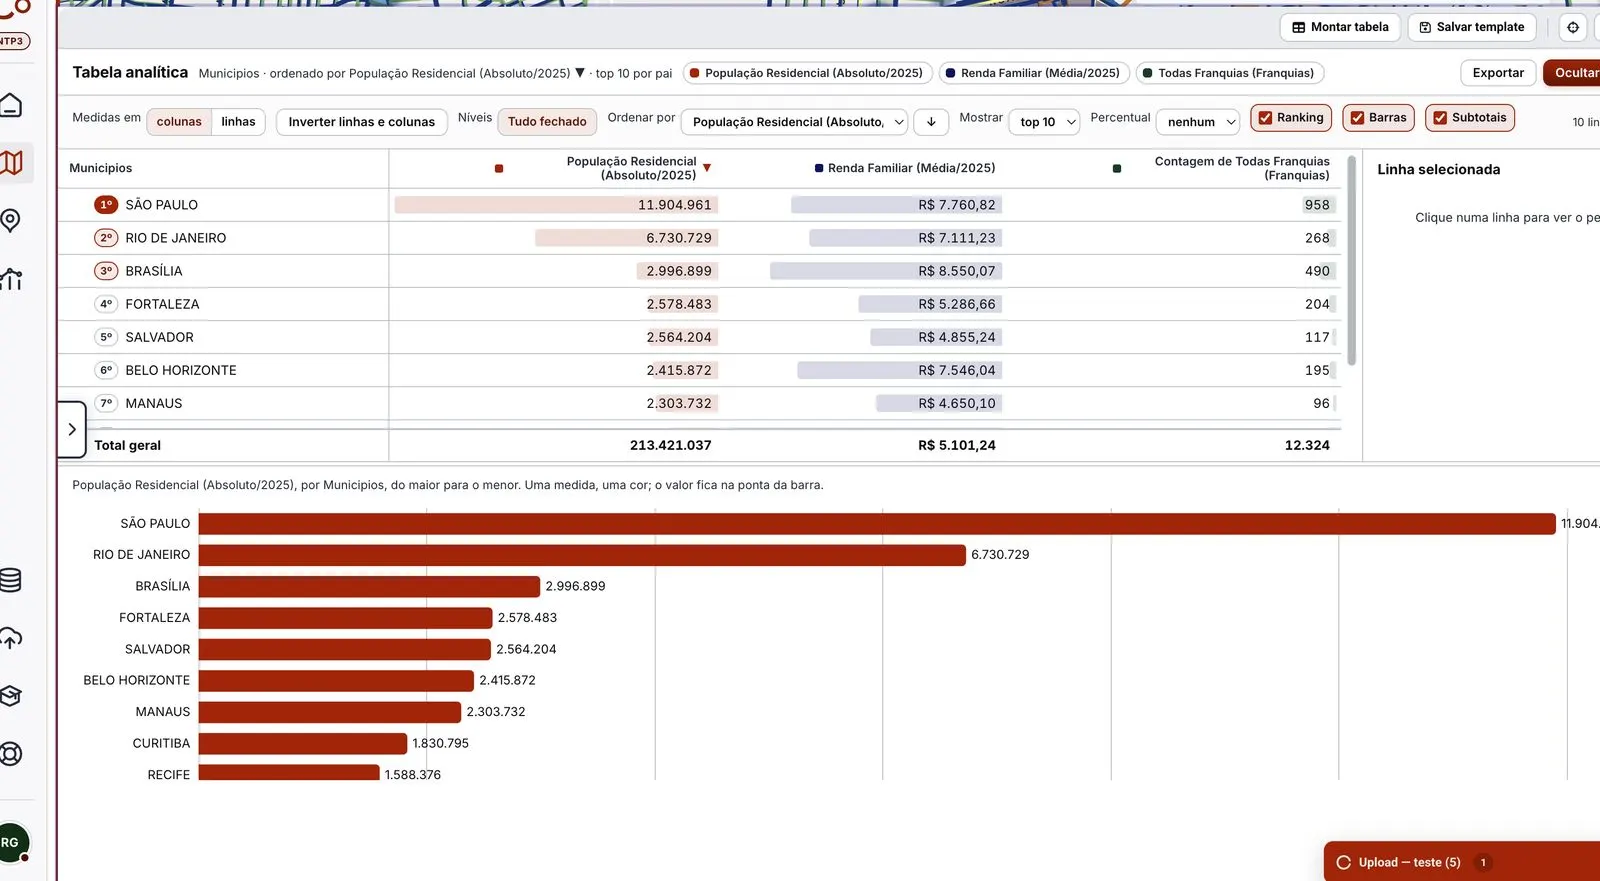
Task: Click the Municipios column header
Action: (x=101, y=168)
